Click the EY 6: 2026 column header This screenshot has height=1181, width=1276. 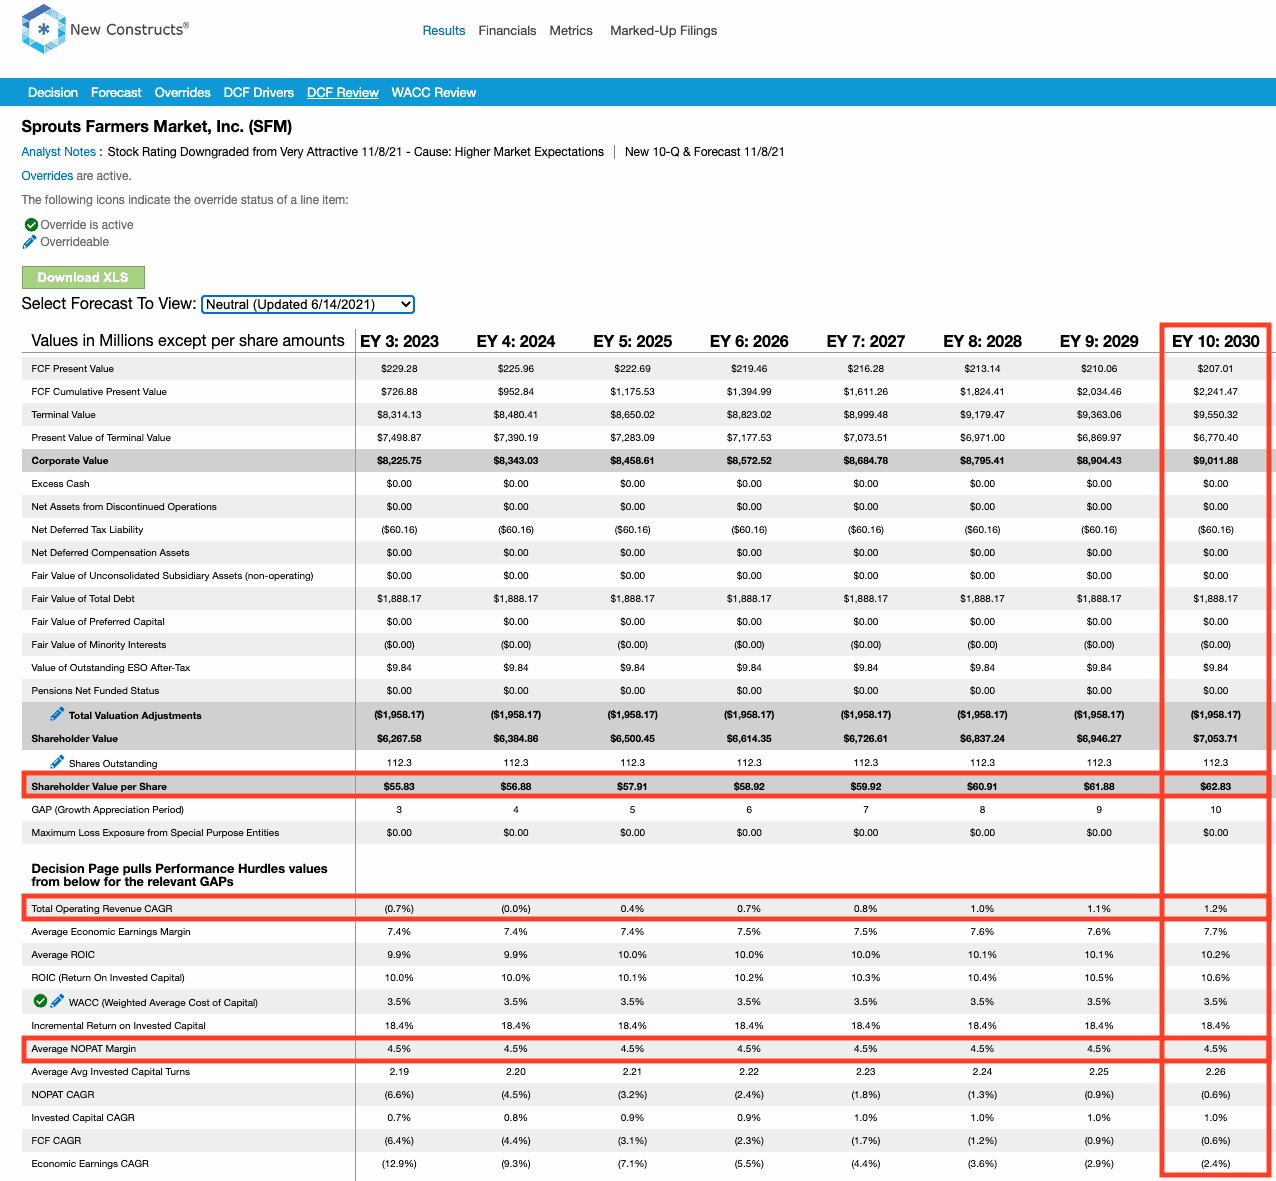click(749, 341)
